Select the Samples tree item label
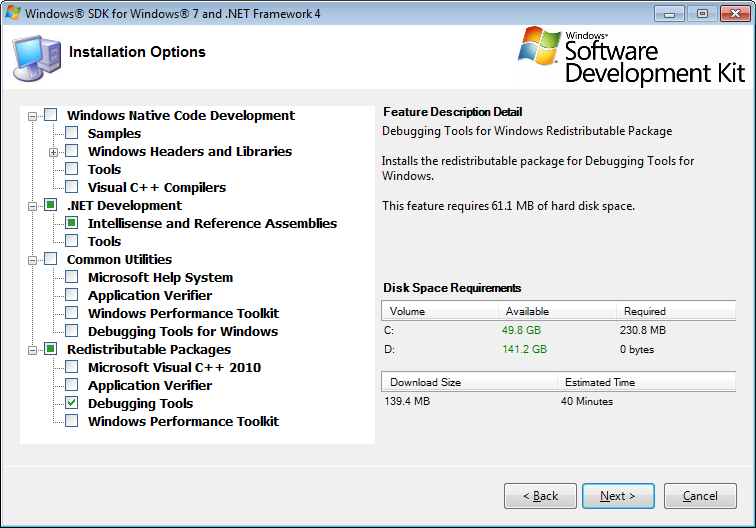Viewport: 756px width, 528px height. 114,133
